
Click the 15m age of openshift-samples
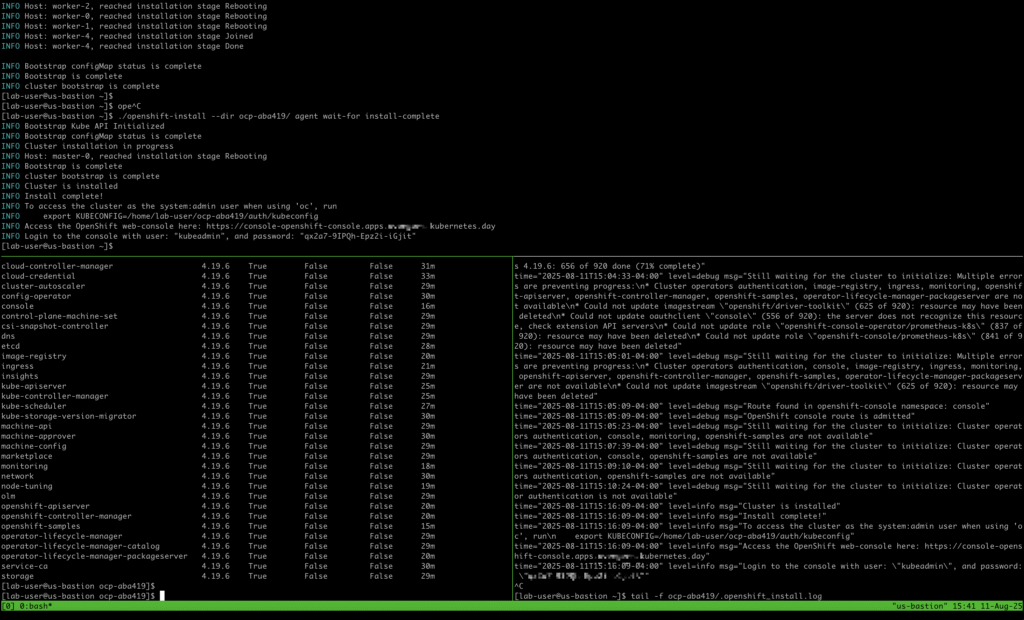428,526
